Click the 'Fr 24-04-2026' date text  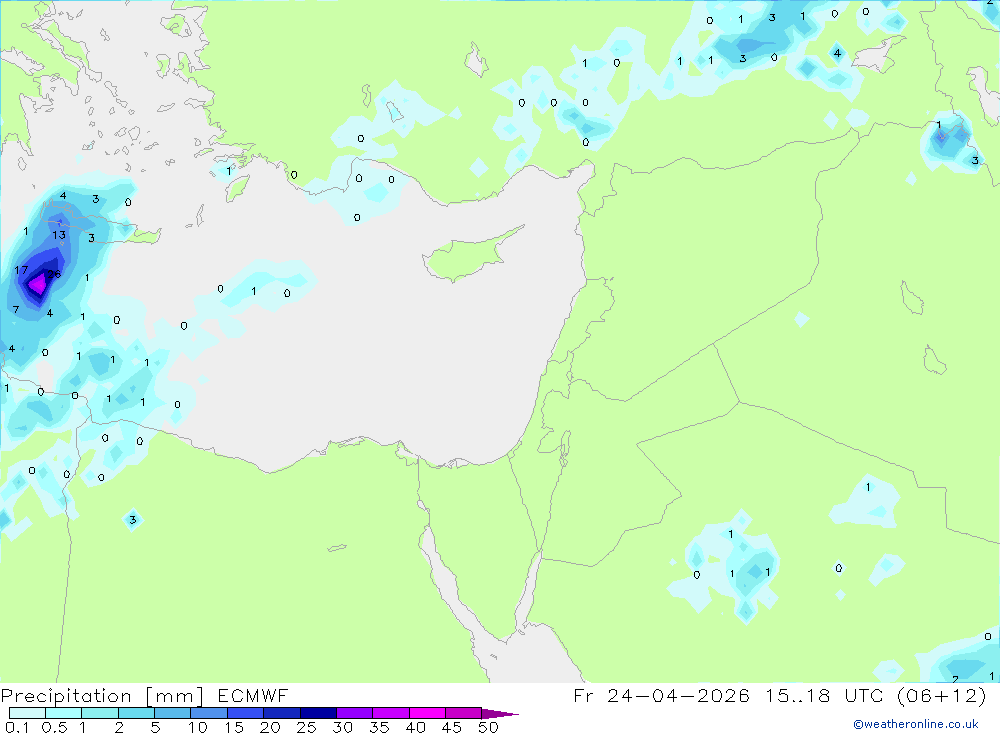661,695
